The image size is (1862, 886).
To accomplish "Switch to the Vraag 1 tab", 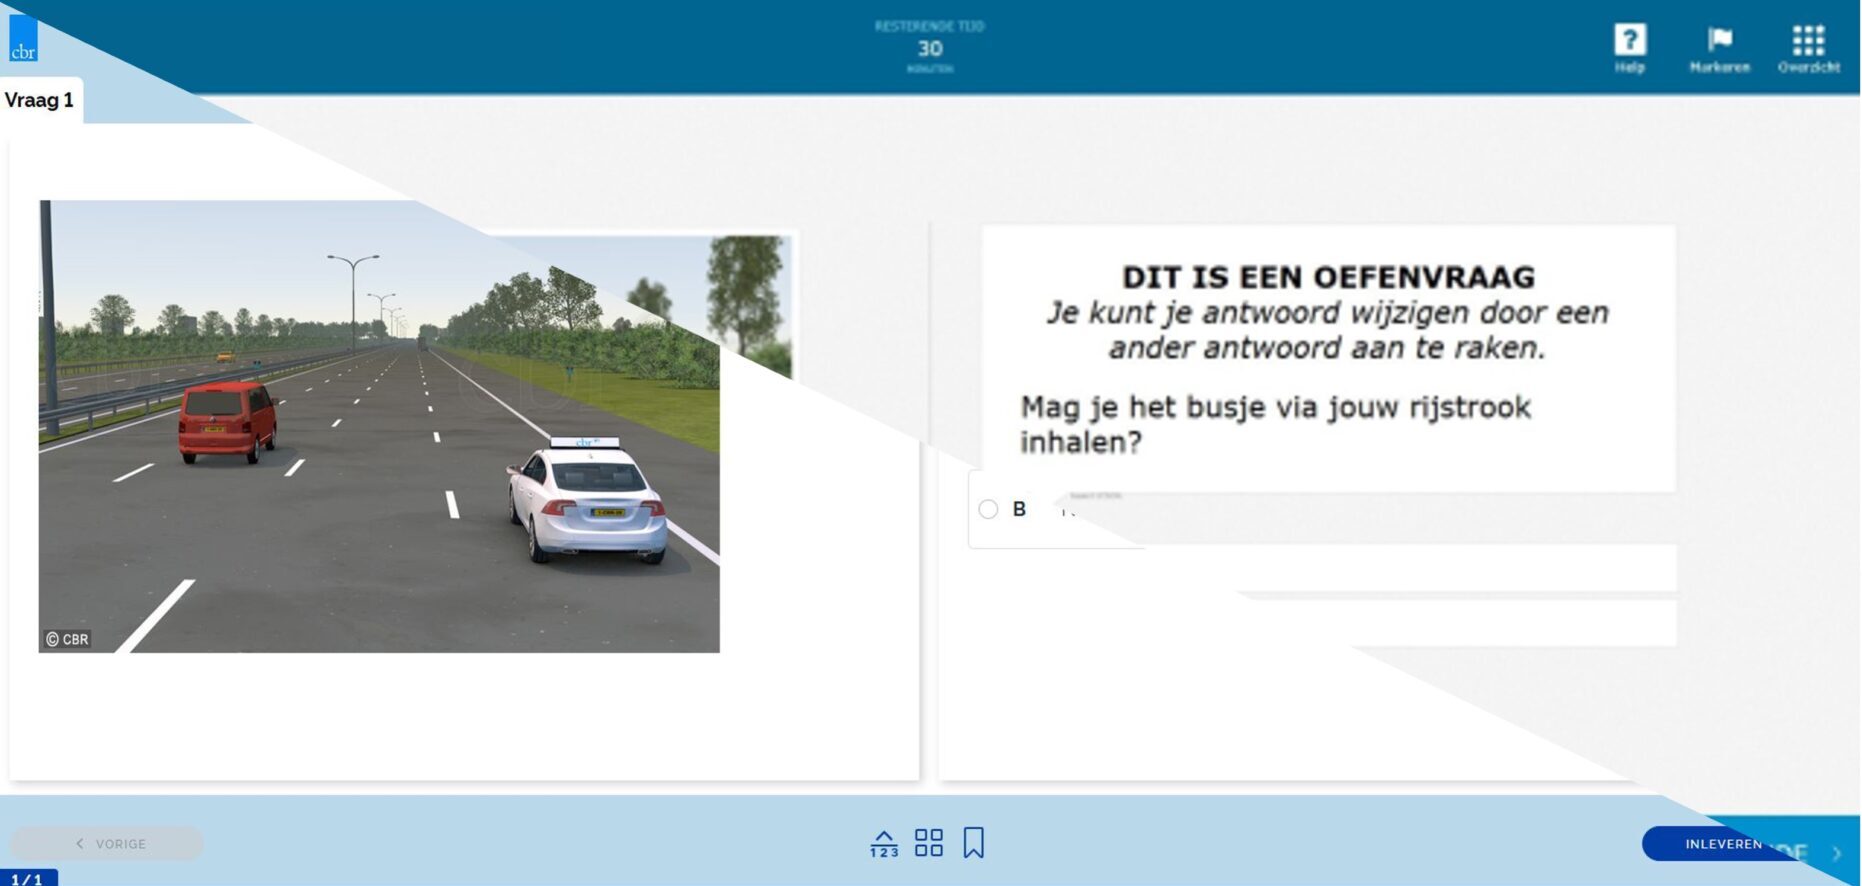I will (40, 100).
